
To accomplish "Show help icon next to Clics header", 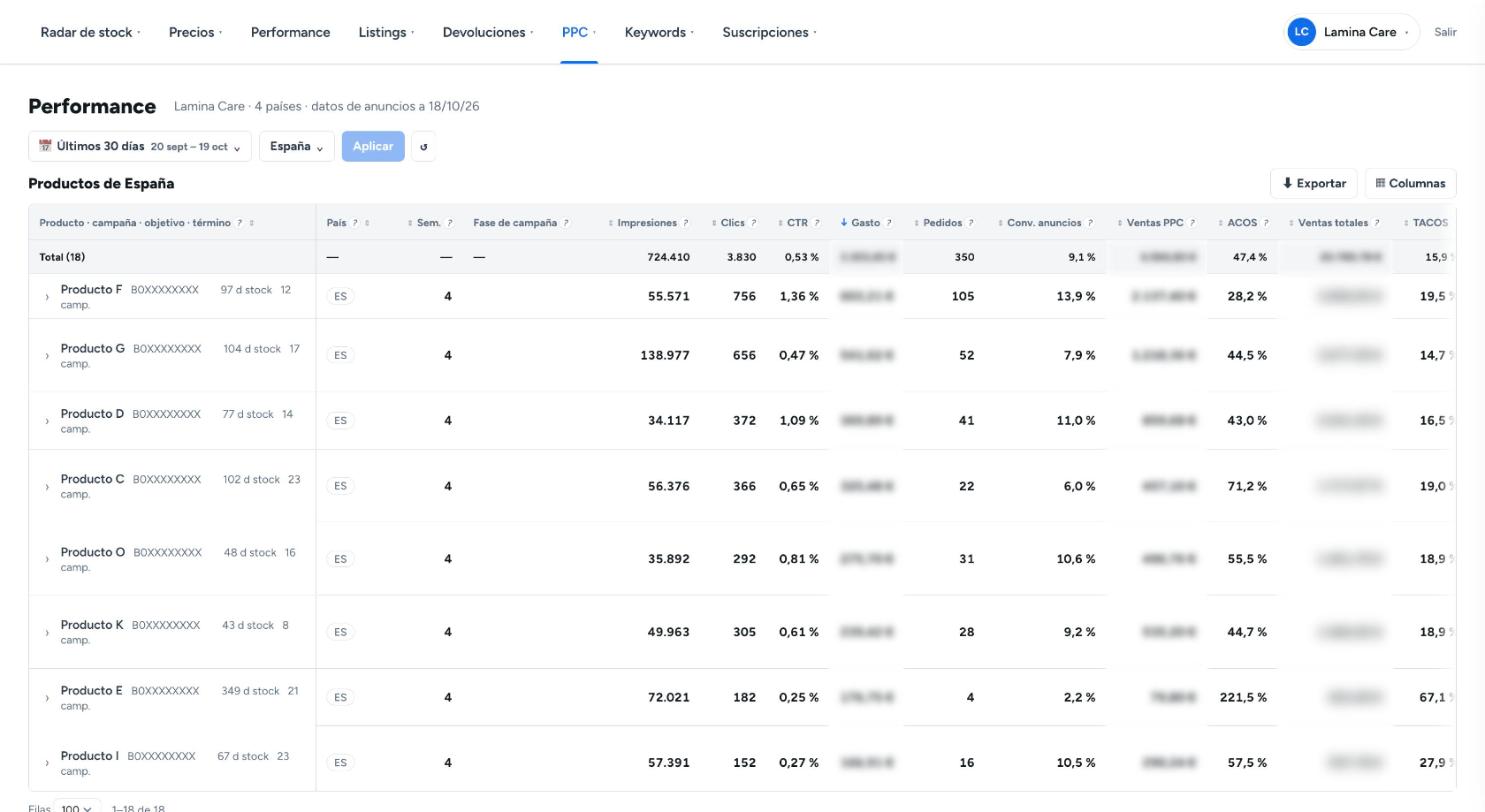I will coord(753,223).
